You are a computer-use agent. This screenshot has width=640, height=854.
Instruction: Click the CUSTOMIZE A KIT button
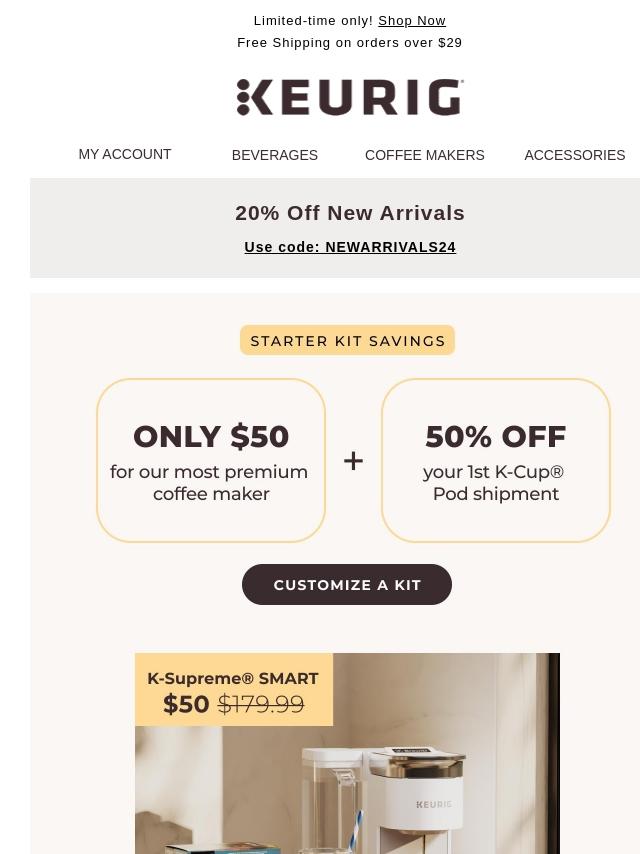point(347,584)
